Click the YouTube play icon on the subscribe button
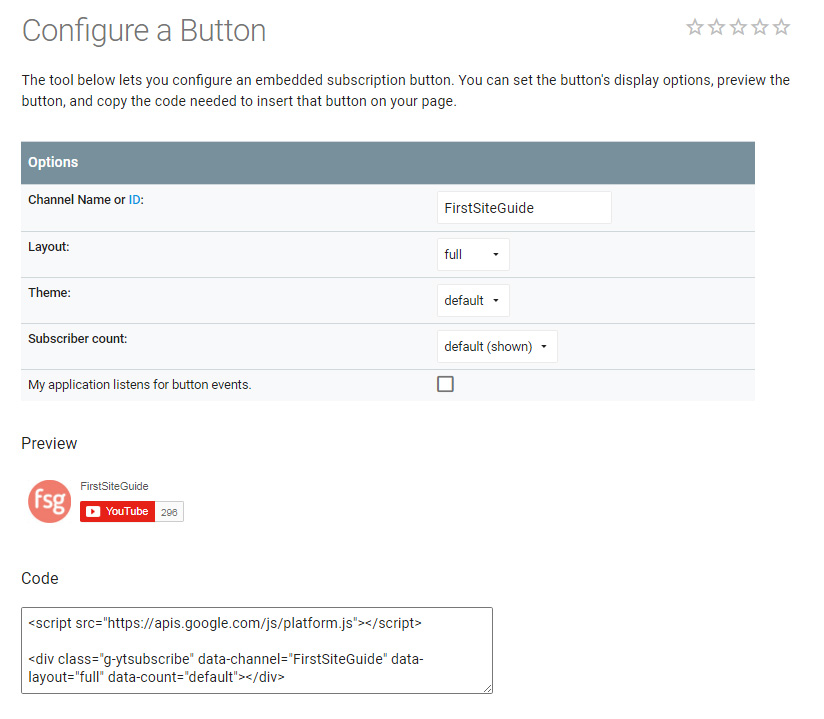 (93, 511)
